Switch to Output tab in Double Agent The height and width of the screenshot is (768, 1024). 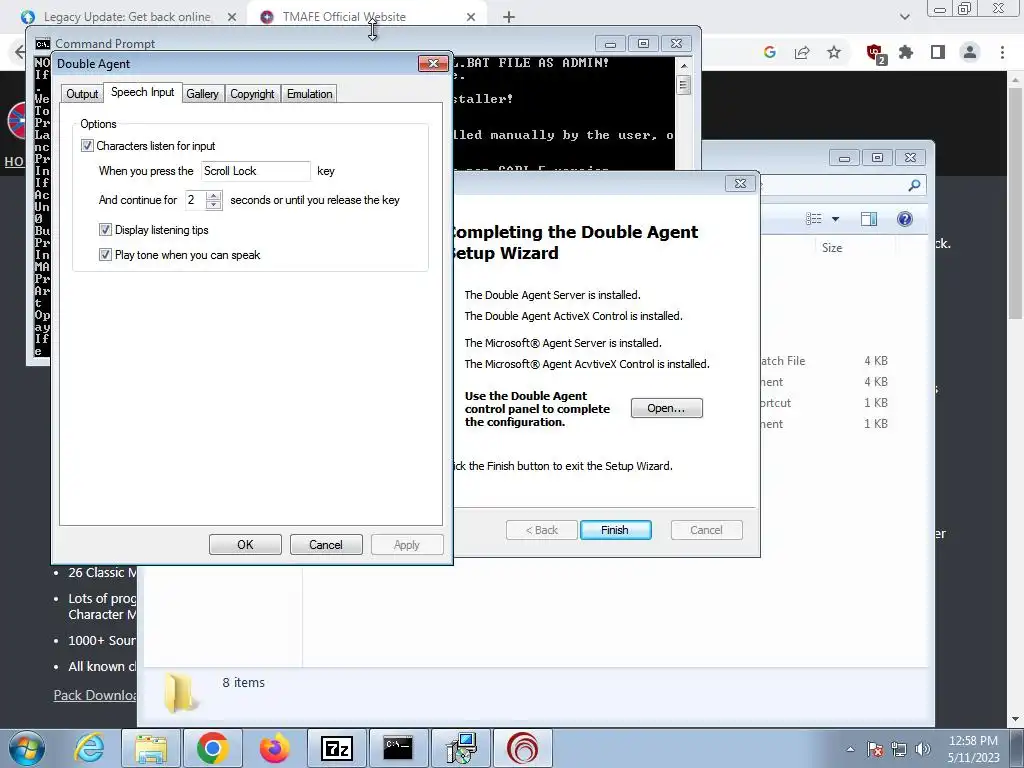[x=82, y=94]
